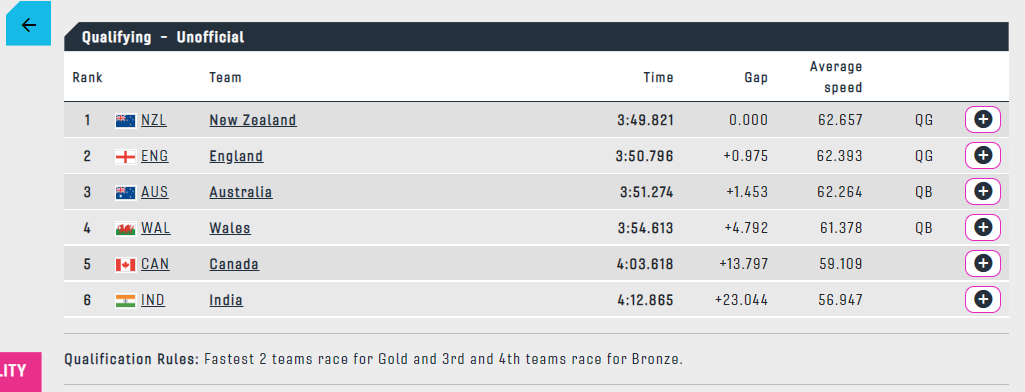Screen dimensions: 1025x392
Task: Expand India row with plus icon
Action: click(983, 300)
